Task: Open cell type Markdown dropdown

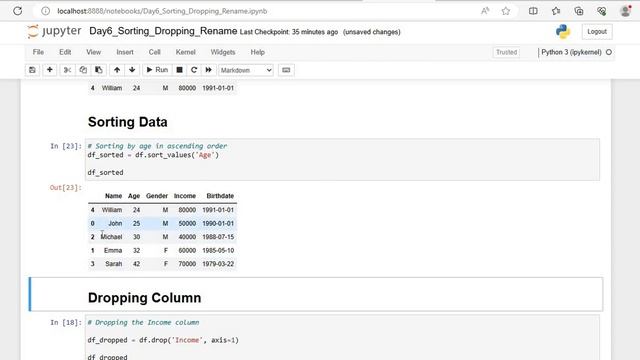Action: click(246, 70)
